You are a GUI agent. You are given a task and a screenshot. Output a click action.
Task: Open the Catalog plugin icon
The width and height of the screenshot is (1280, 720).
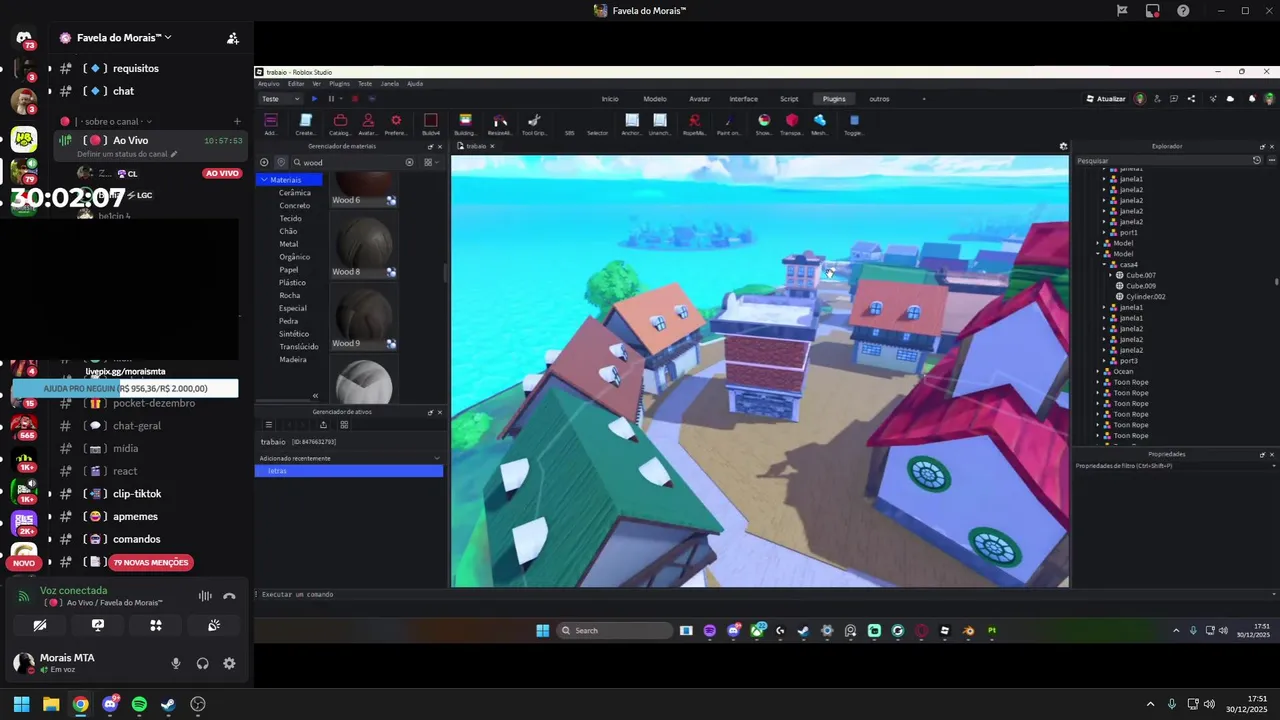click(340, 123)
